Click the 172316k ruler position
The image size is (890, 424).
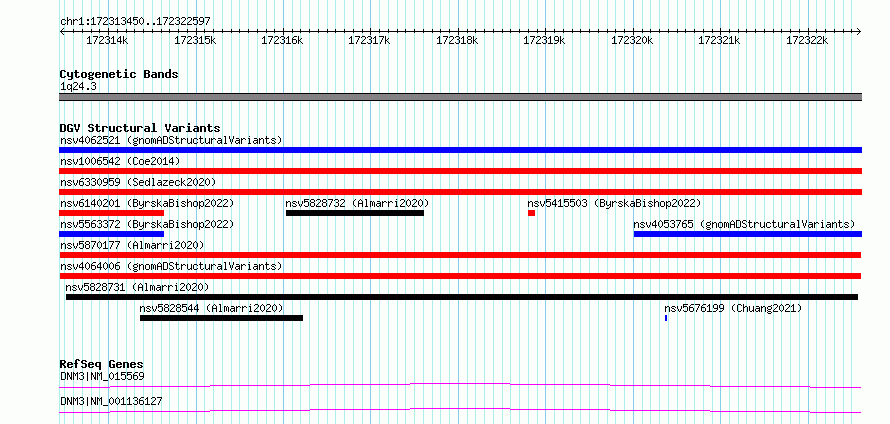point(282,41)
